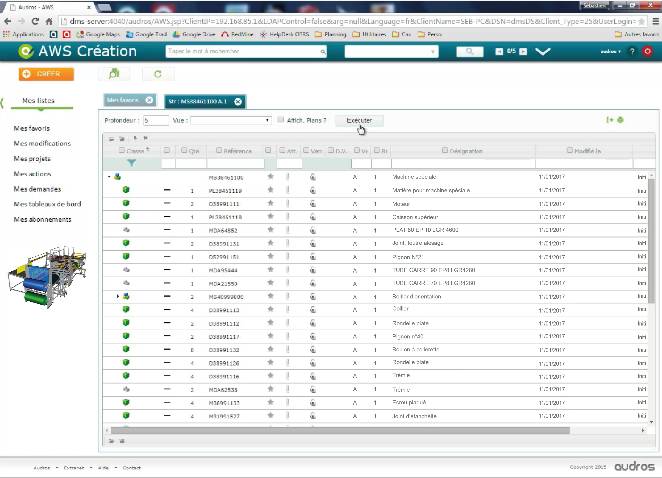The image size is (662, 478).
Task: Switch to the Mes favoris tab
Action: [x=123, y=100]
